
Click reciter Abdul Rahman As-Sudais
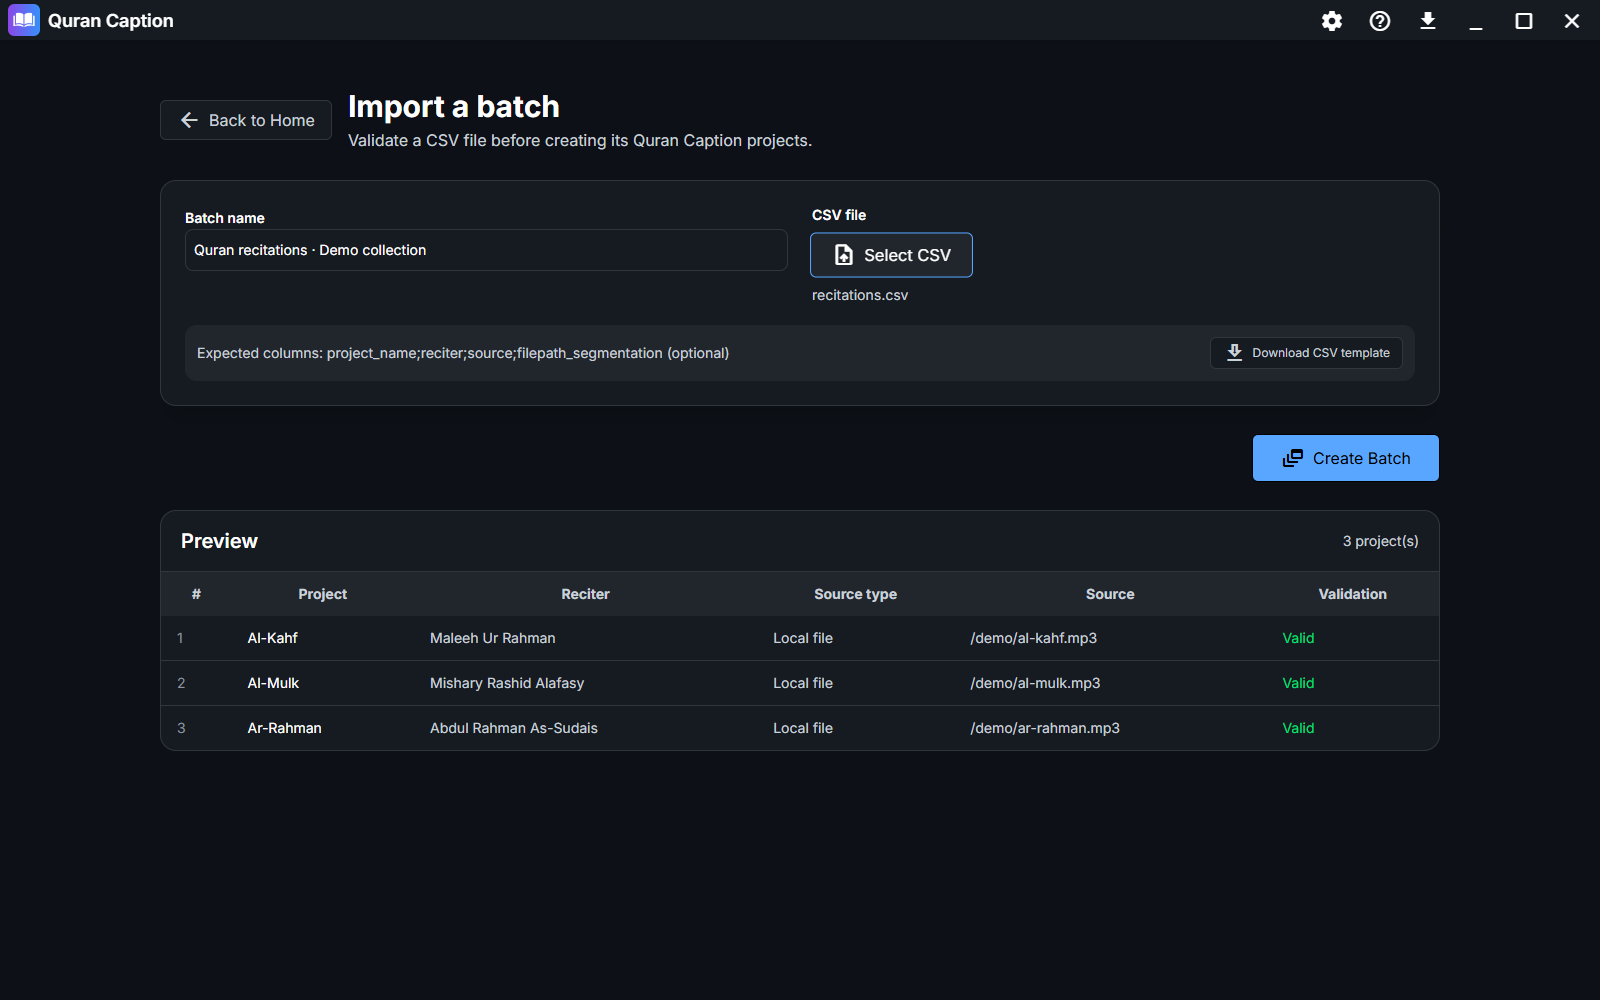[514, 728]
